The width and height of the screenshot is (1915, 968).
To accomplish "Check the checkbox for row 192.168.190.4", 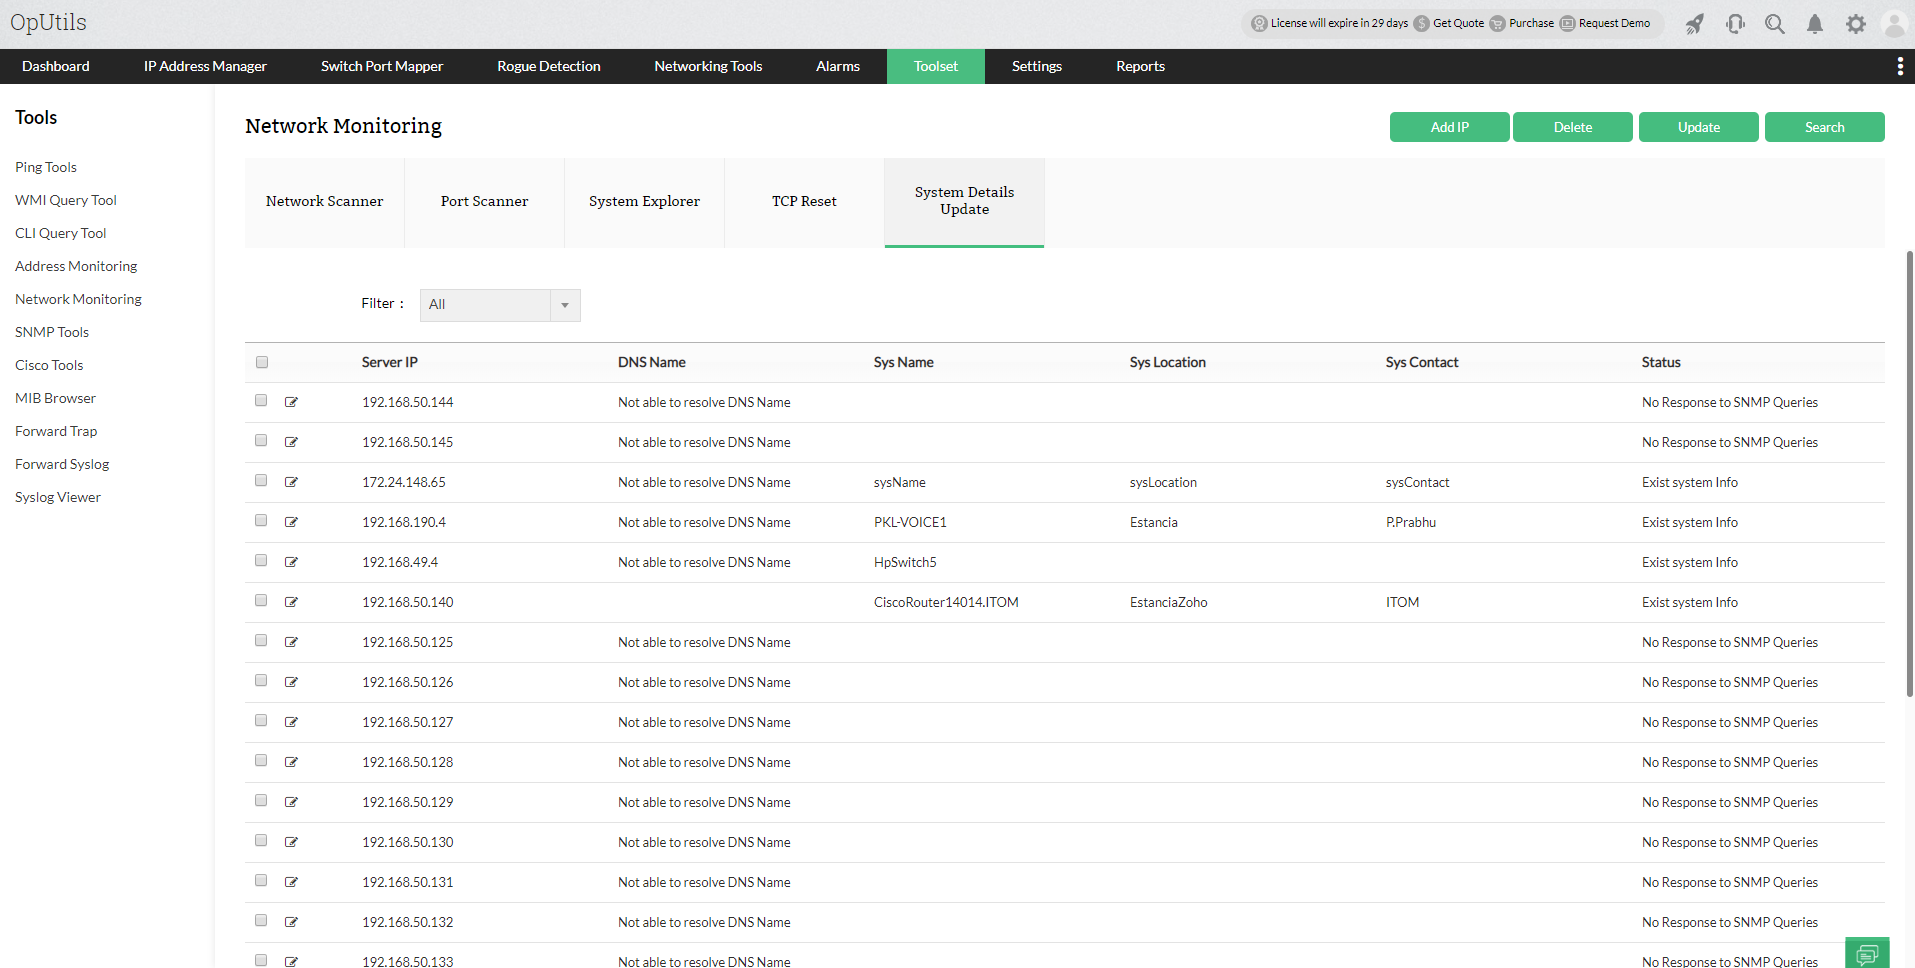I will tap(260, 520).
